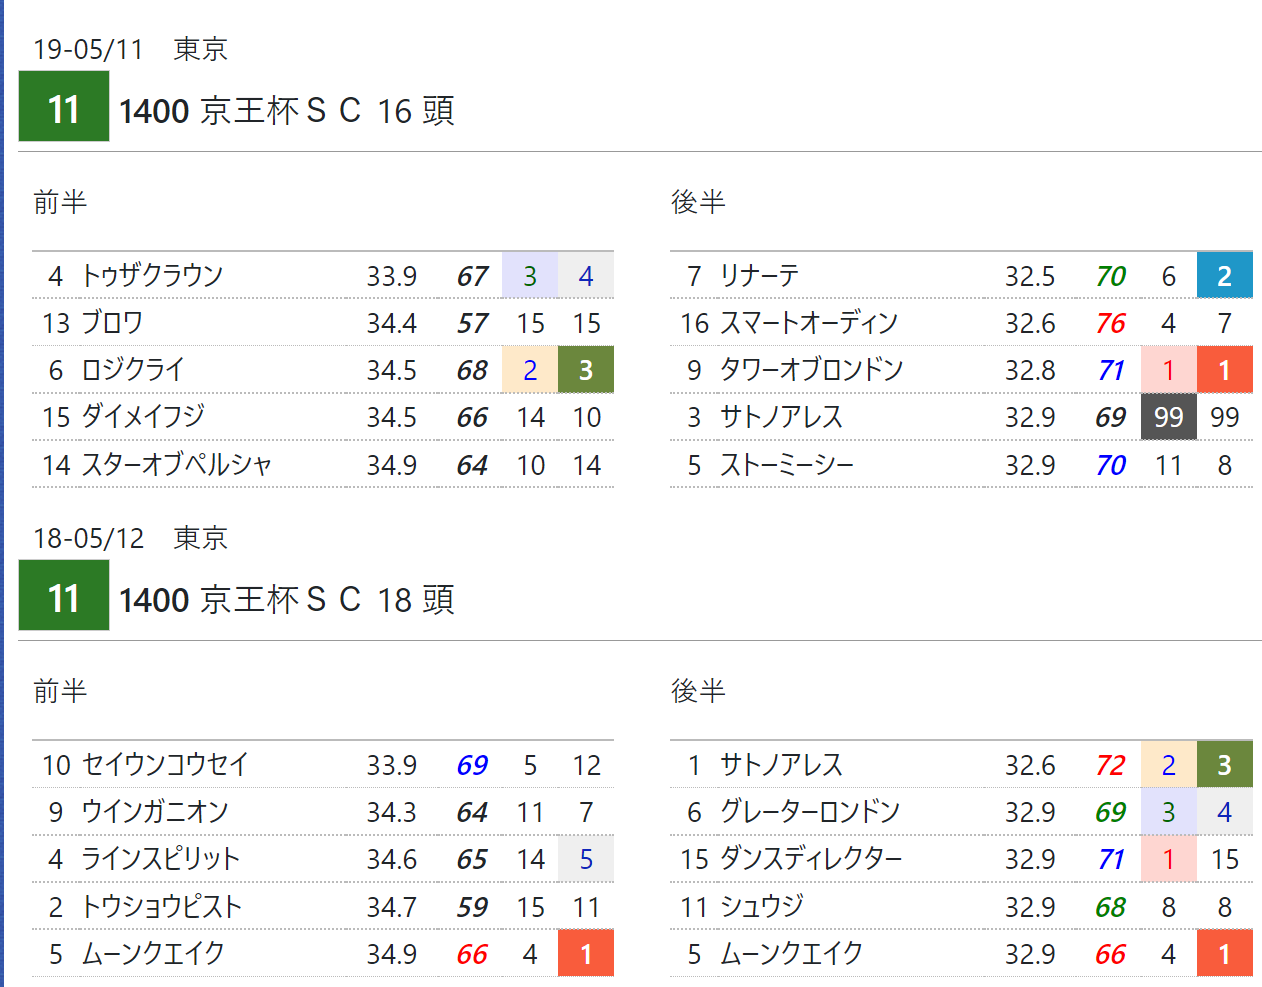Open the スマートオーディン entry
Image resolution: width=1262 pixels, height=987 pixels.
click(x=808, y=323)
